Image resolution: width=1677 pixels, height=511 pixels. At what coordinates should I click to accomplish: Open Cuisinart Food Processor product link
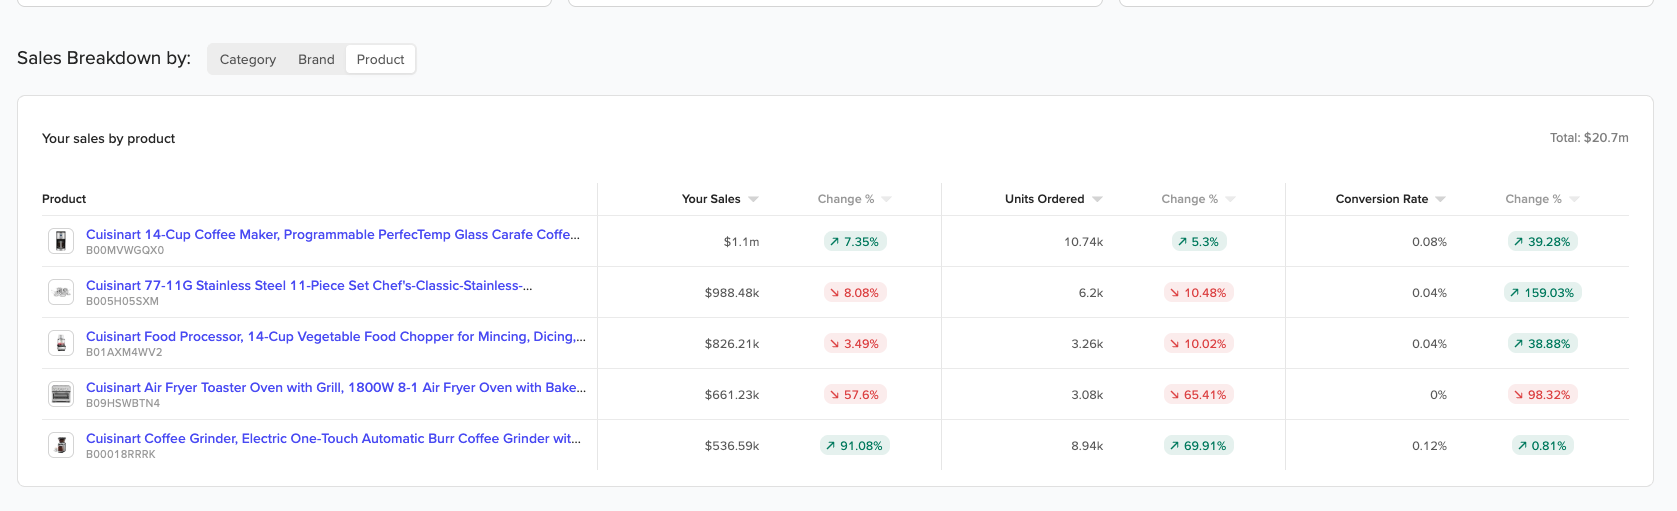pos(336,337)
